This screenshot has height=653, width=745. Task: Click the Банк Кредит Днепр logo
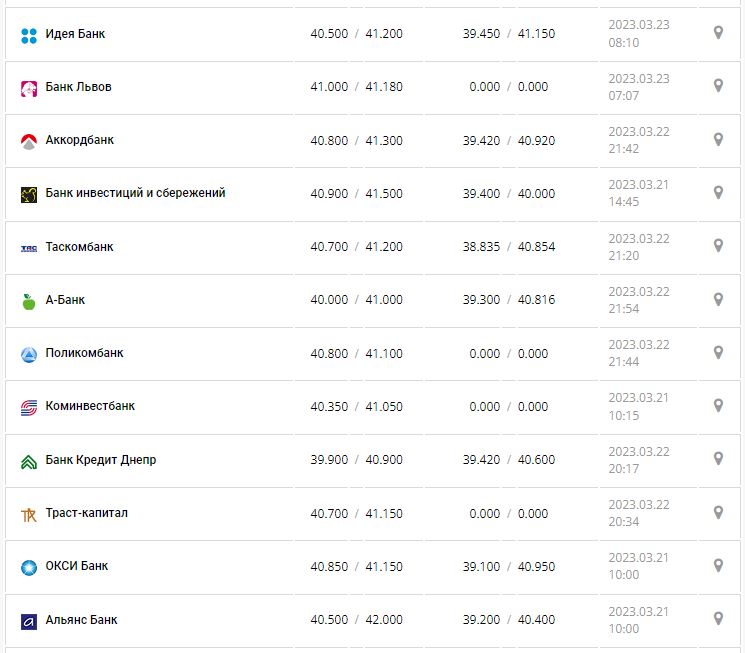(28, 461)
